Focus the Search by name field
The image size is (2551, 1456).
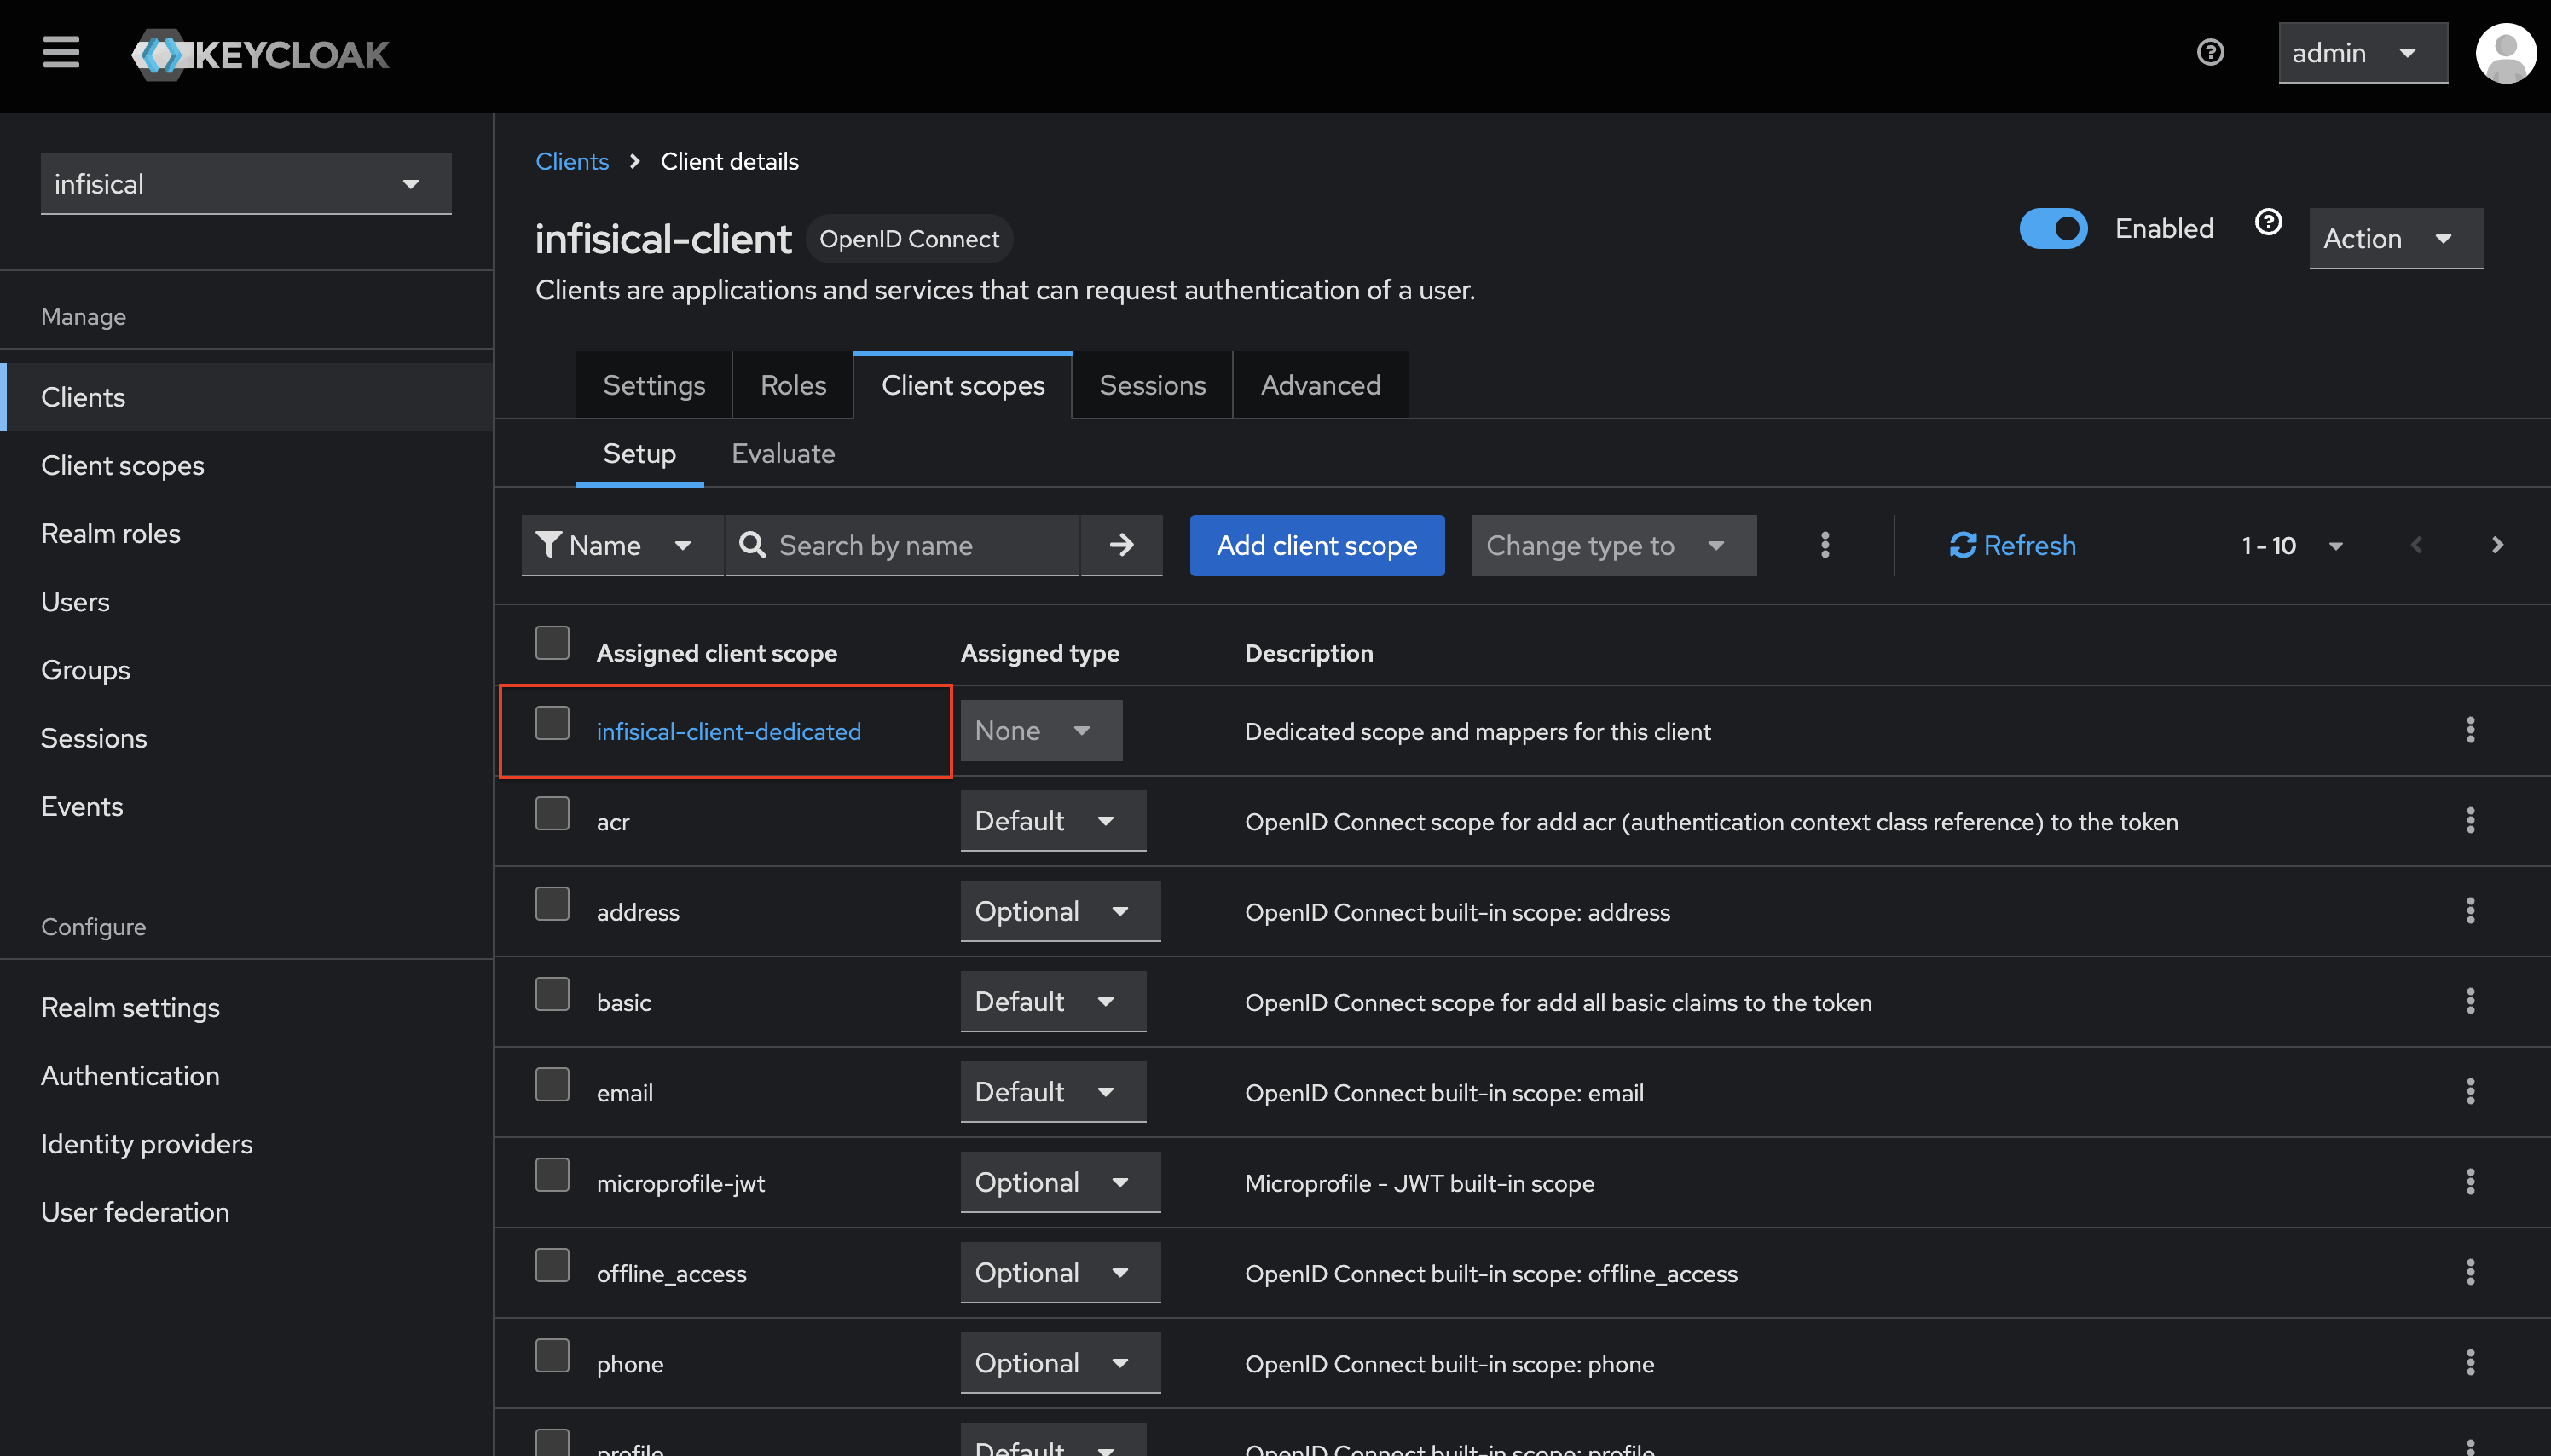(x=902, y=545)
